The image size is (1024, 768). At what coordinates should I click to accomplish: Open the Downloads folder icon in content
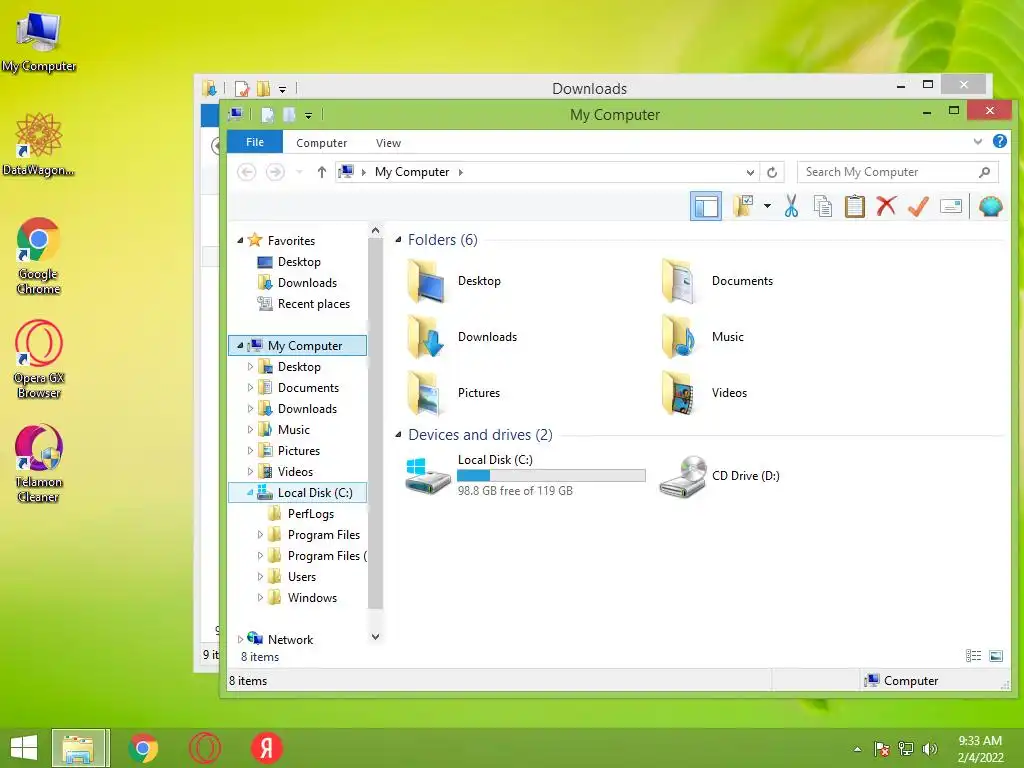426,337
